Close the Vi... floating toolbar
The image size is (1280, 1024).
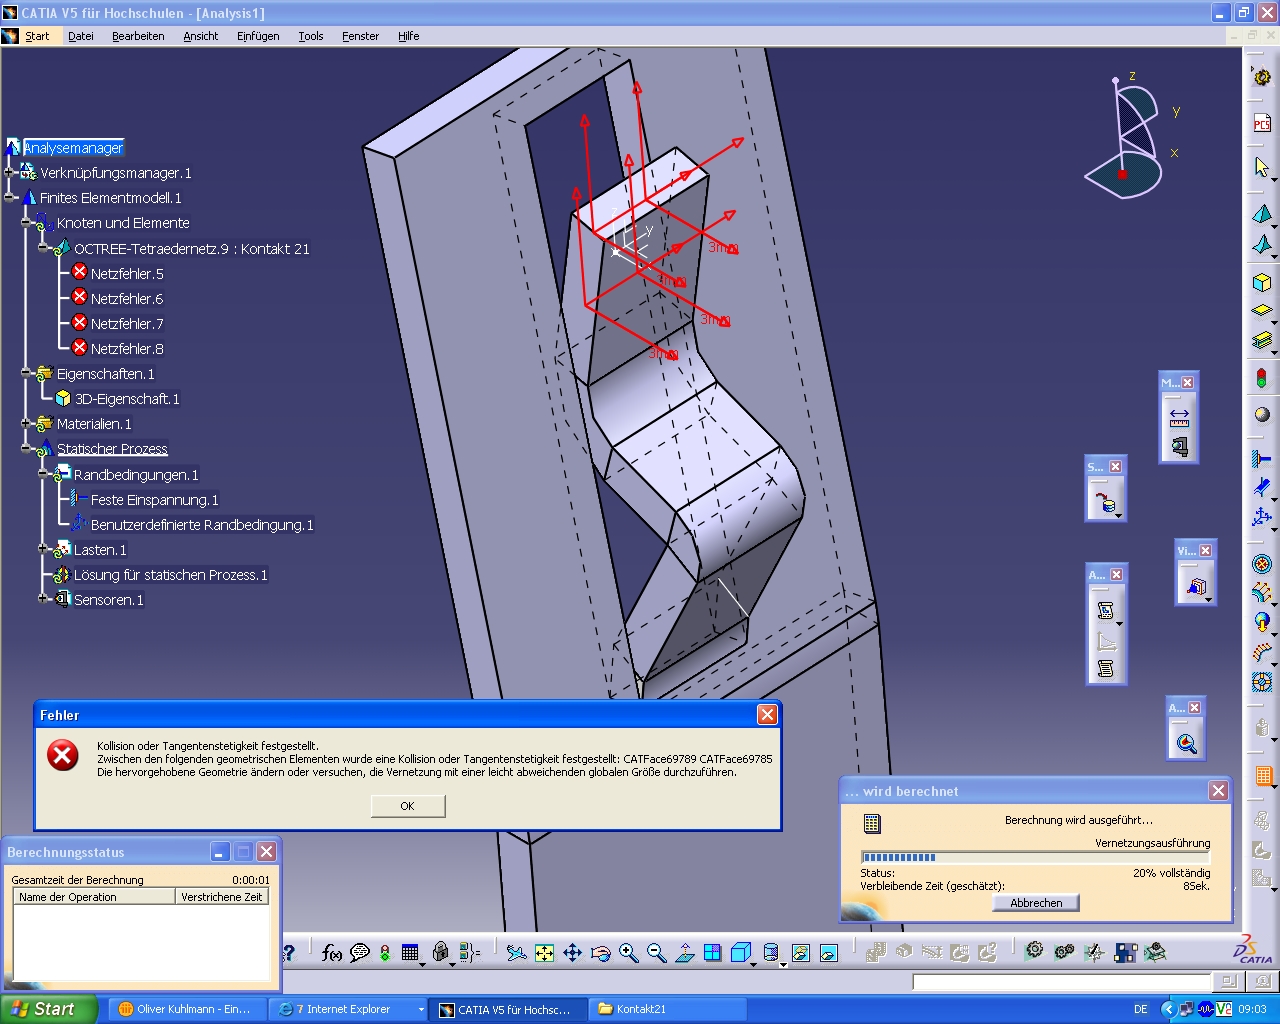coord(1206,551)
